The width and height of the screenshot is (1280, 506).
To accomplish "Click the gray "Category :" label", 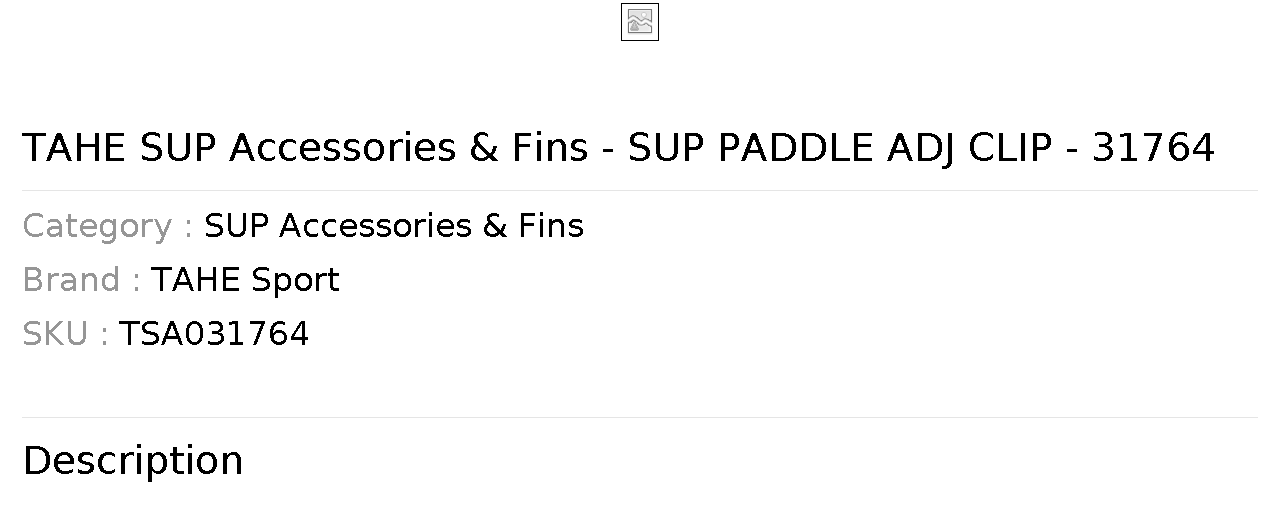I will coord(108,226).
